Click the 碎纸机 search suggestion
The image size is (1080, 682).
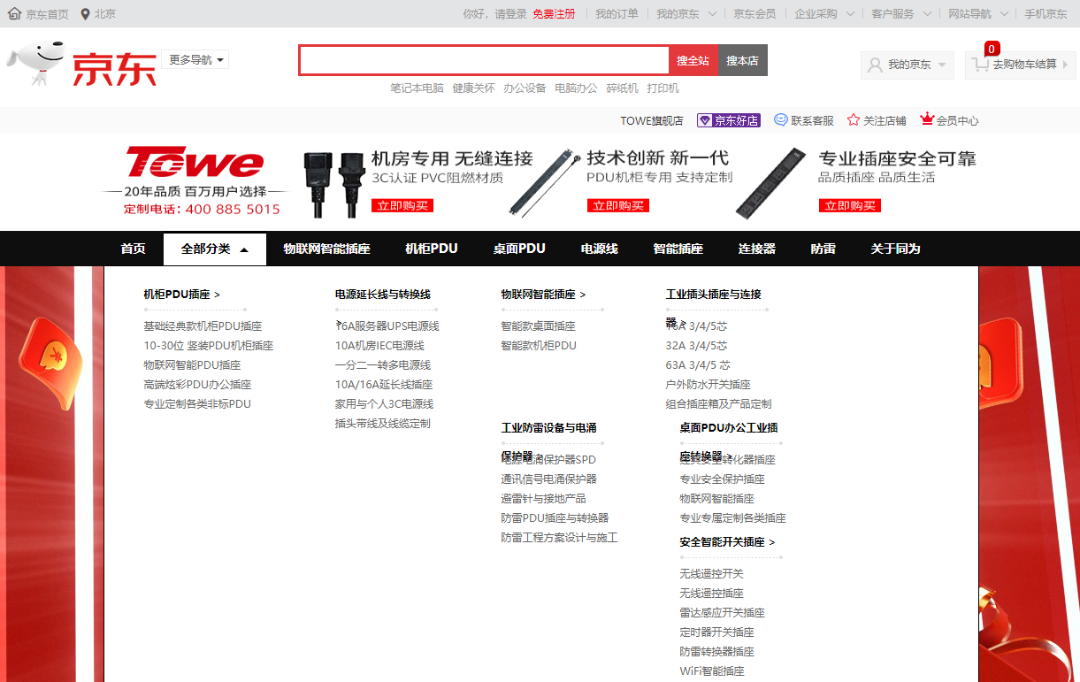[622, 88]
